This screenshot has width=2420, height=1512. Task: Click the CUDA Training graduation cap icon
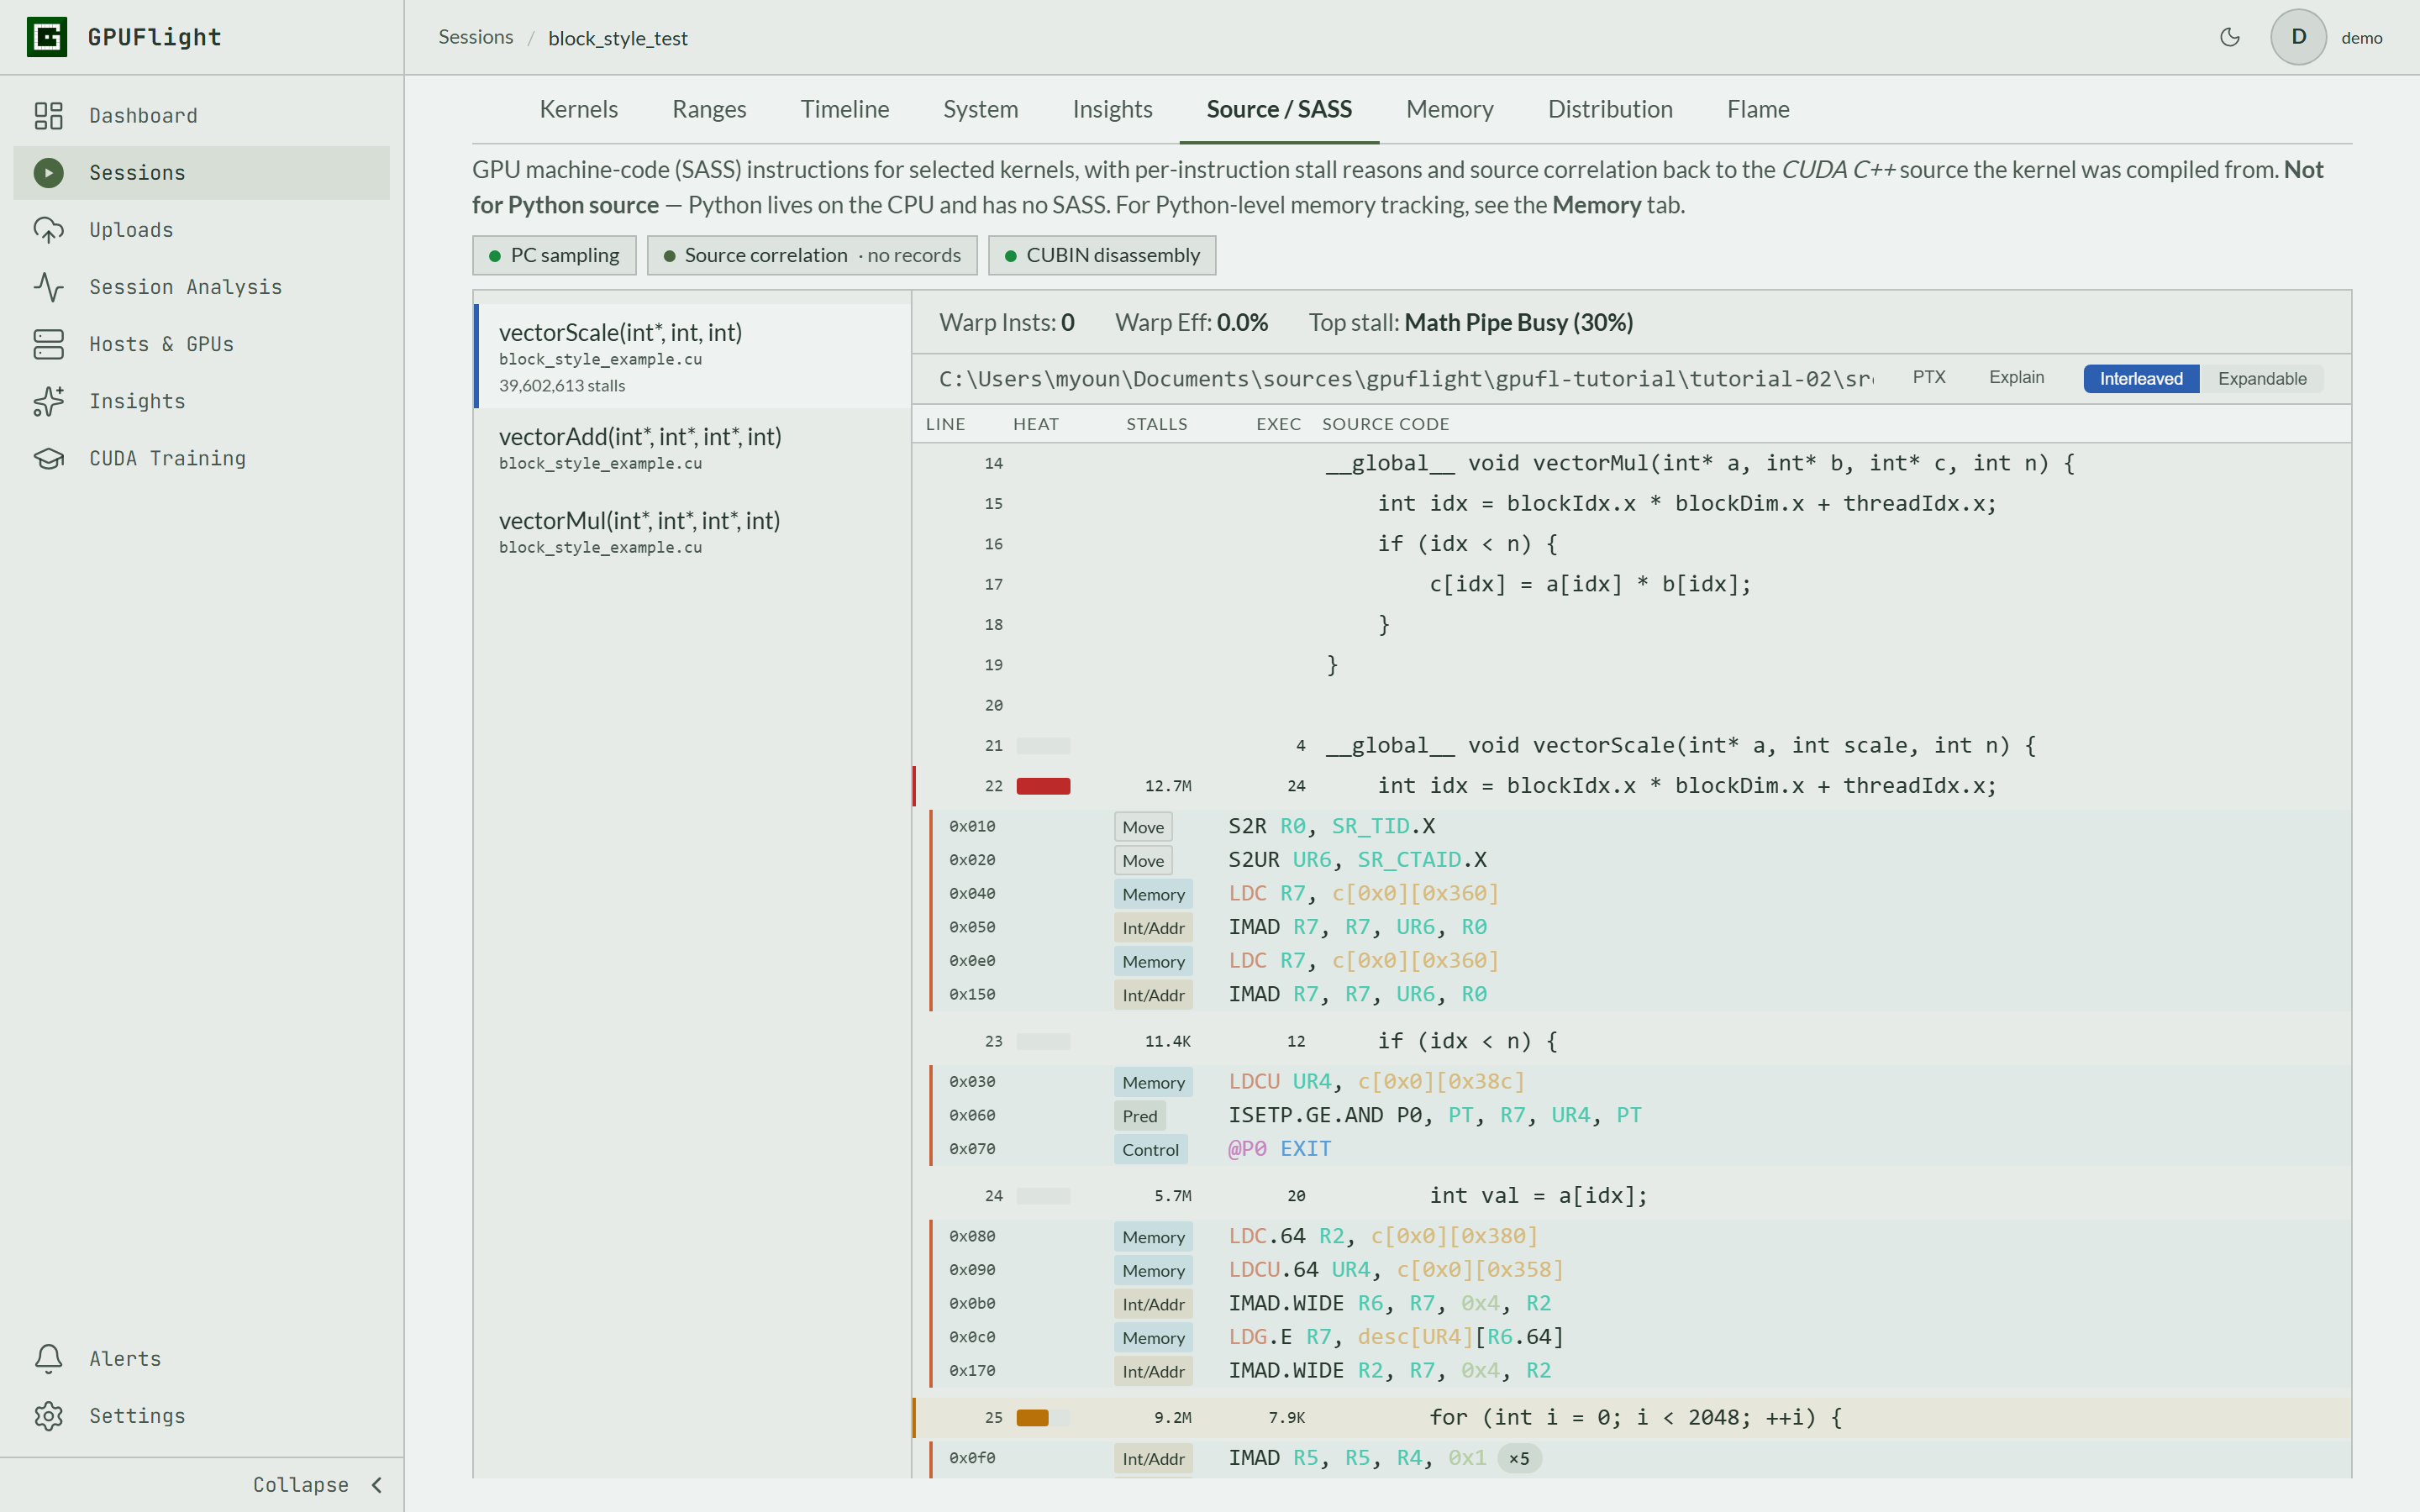[48, 458]
